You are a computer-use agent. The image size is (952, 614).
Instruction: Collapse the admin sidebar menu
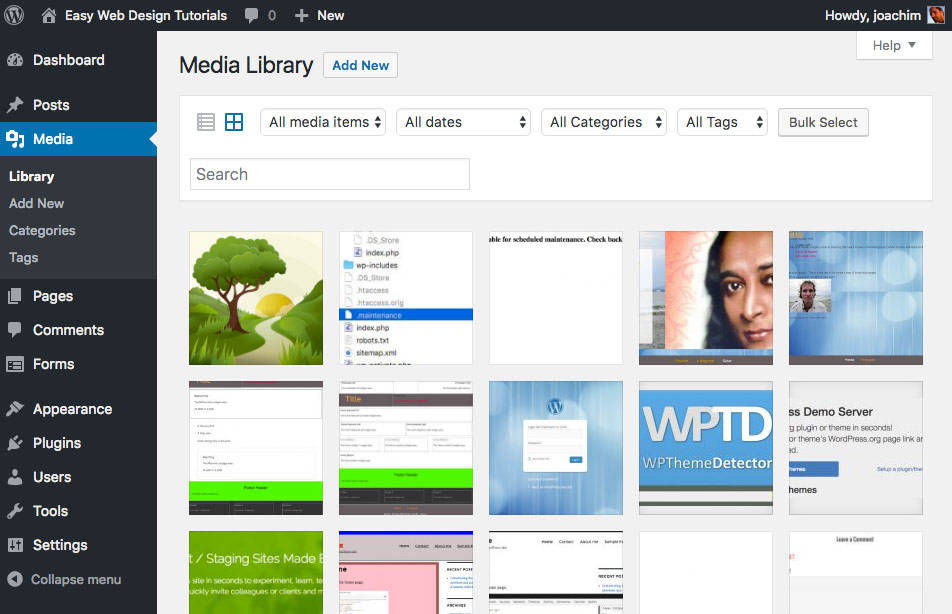[x=70, y=579]
